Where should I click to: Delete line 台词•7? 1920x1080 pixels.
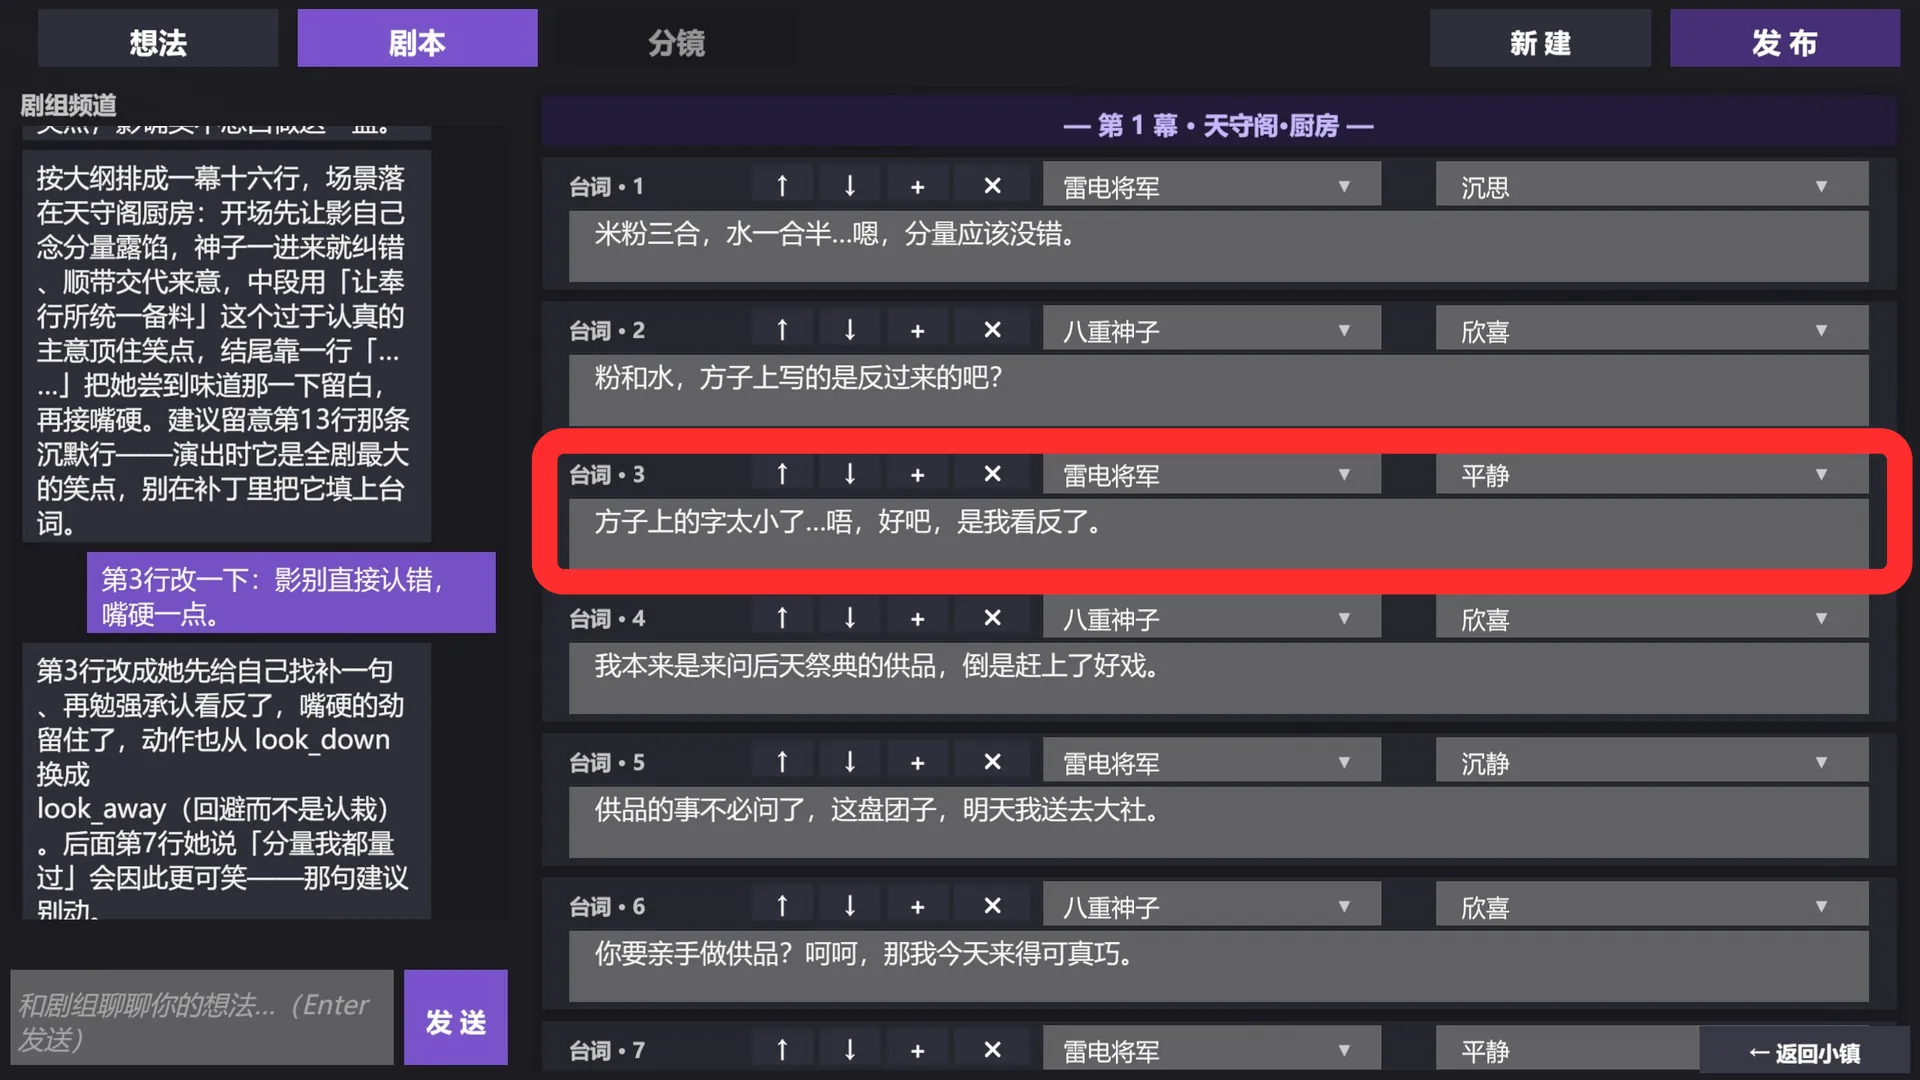tap(992, 1050)
